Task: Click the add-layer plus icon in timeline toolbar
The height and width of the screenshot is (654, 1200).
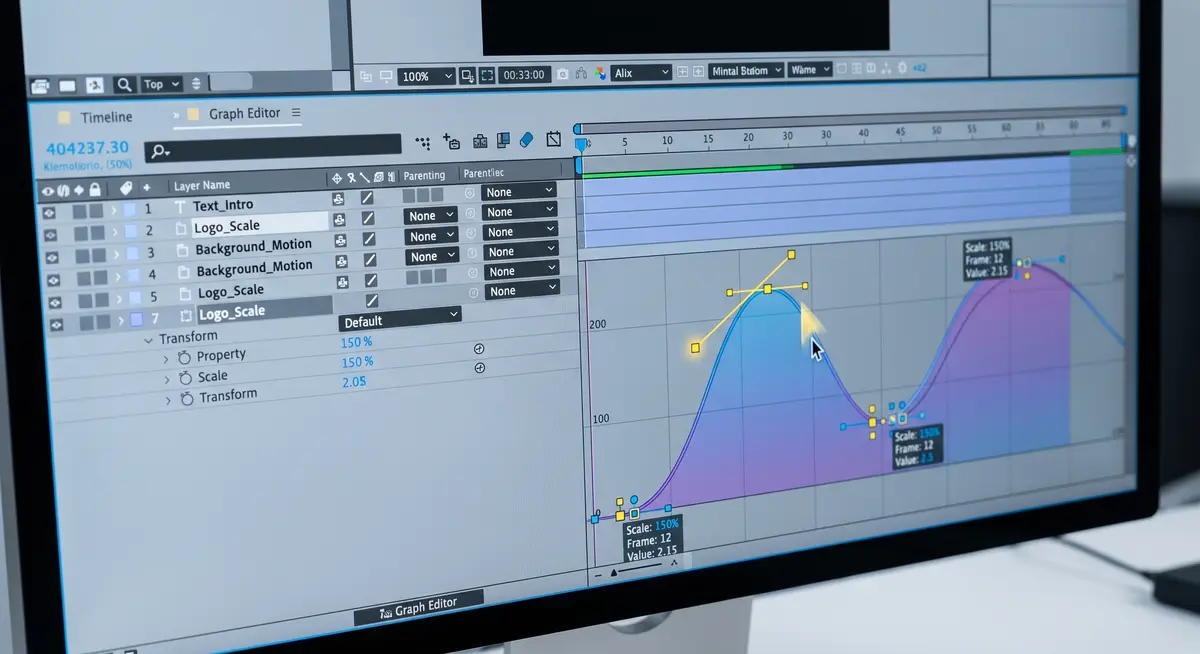Action: pos(451,142)
